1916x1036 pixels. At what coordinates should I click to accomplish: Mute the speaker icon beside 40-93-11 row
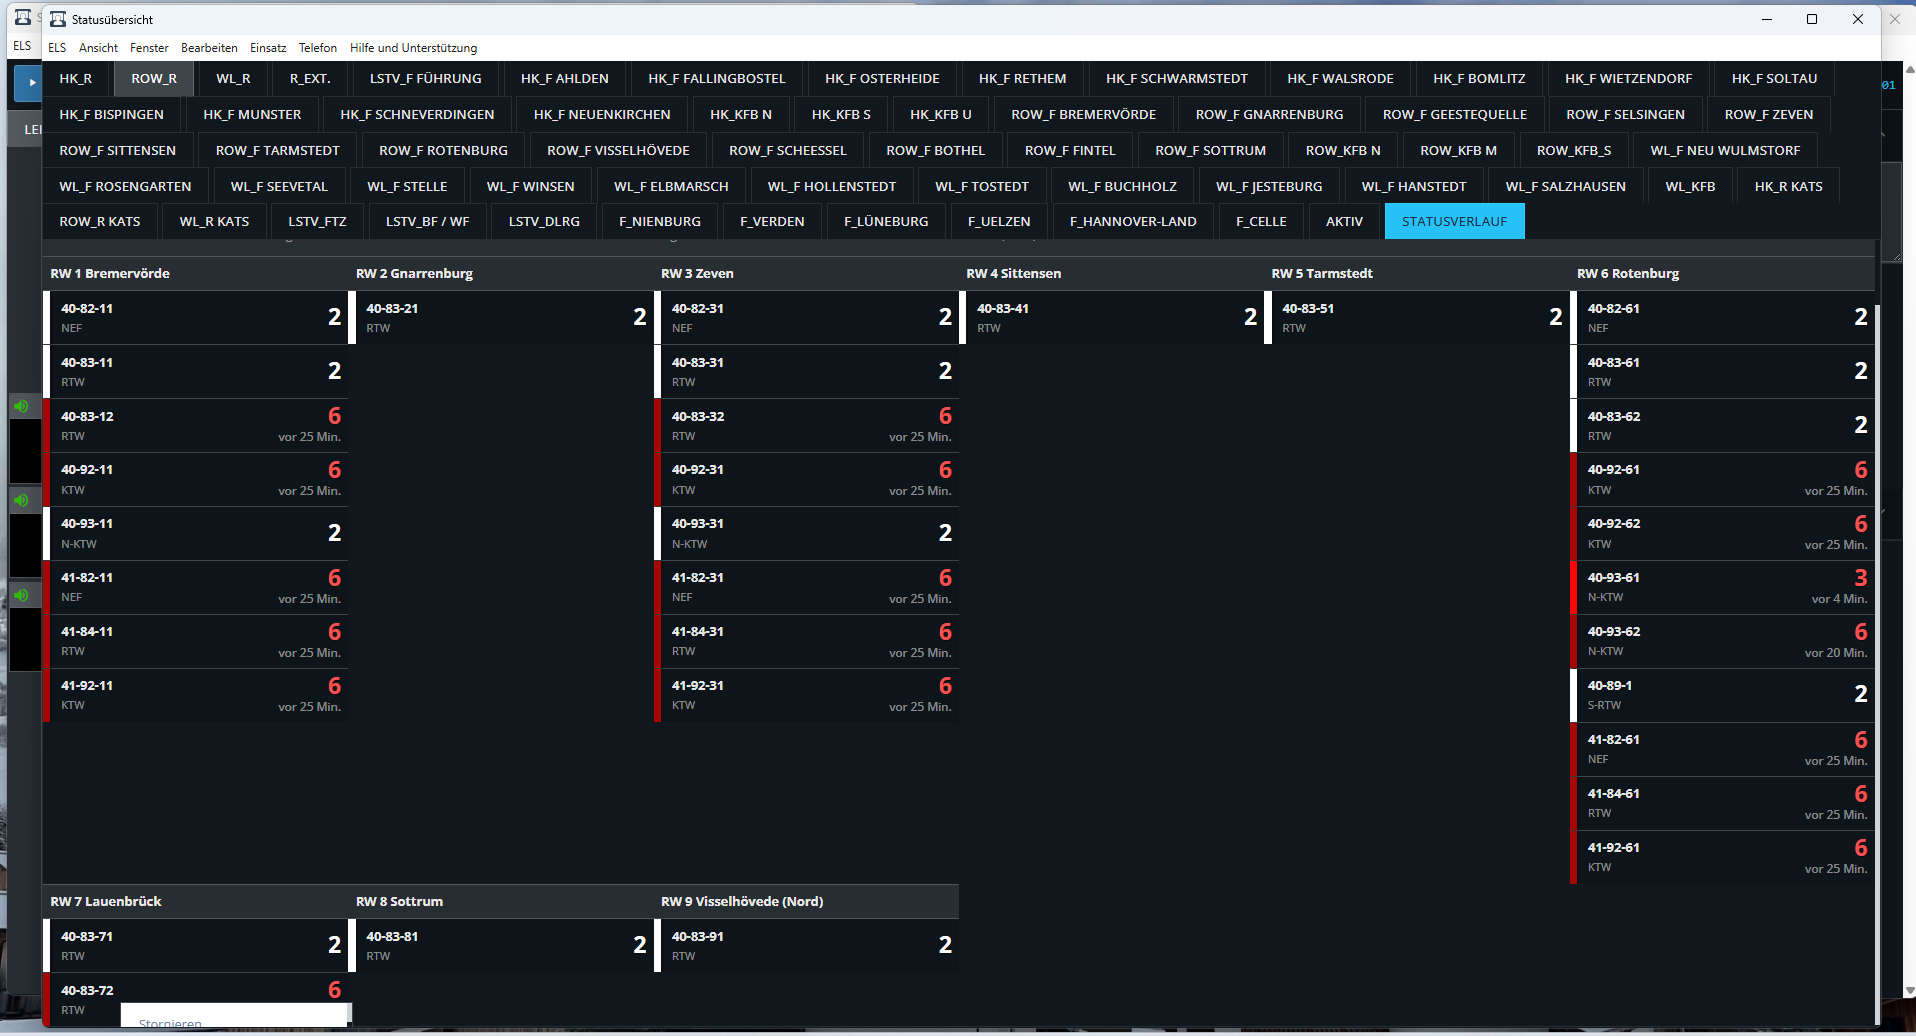pos(21,500)
